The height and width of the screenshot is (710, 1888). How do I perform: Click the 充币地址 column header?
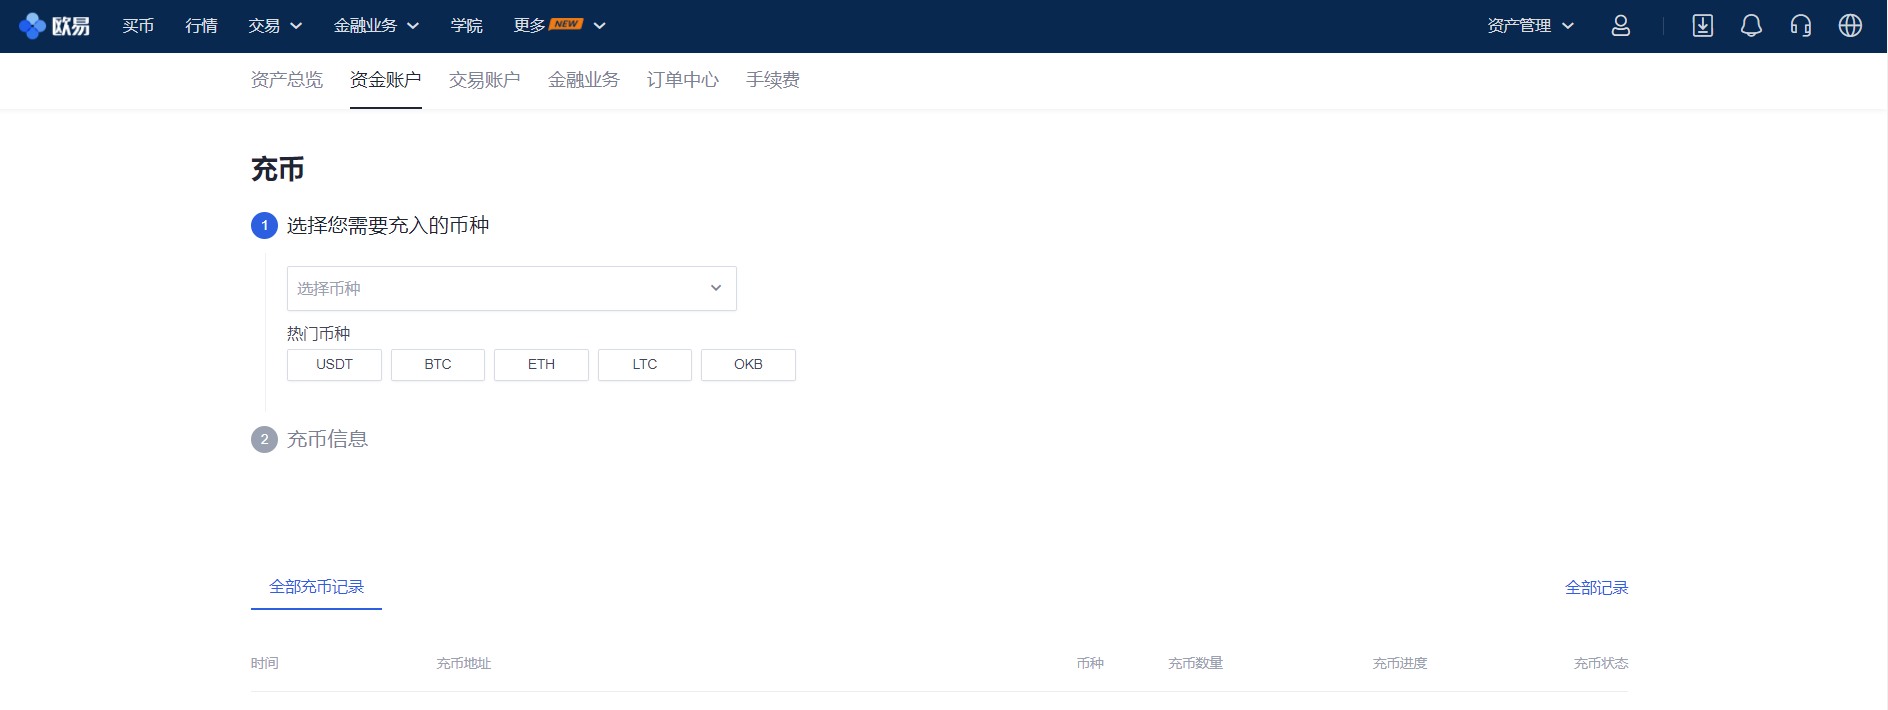pos(463,663)
